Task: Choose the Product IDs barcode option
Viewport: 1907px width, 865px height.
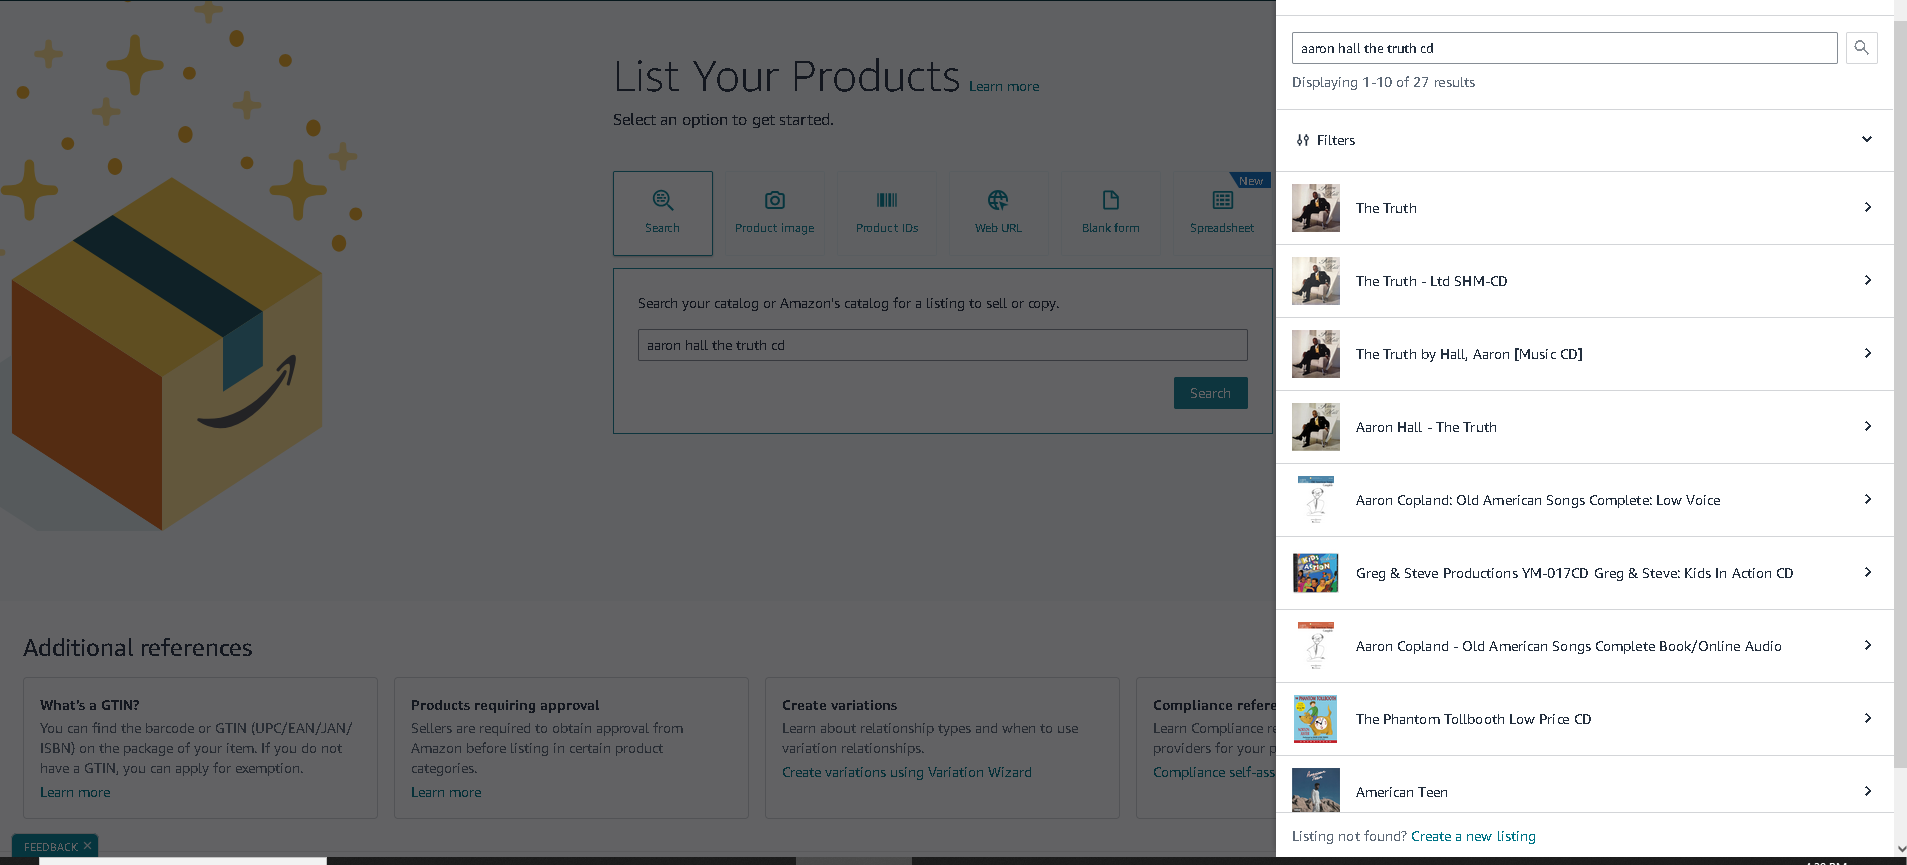Action: 886,213
